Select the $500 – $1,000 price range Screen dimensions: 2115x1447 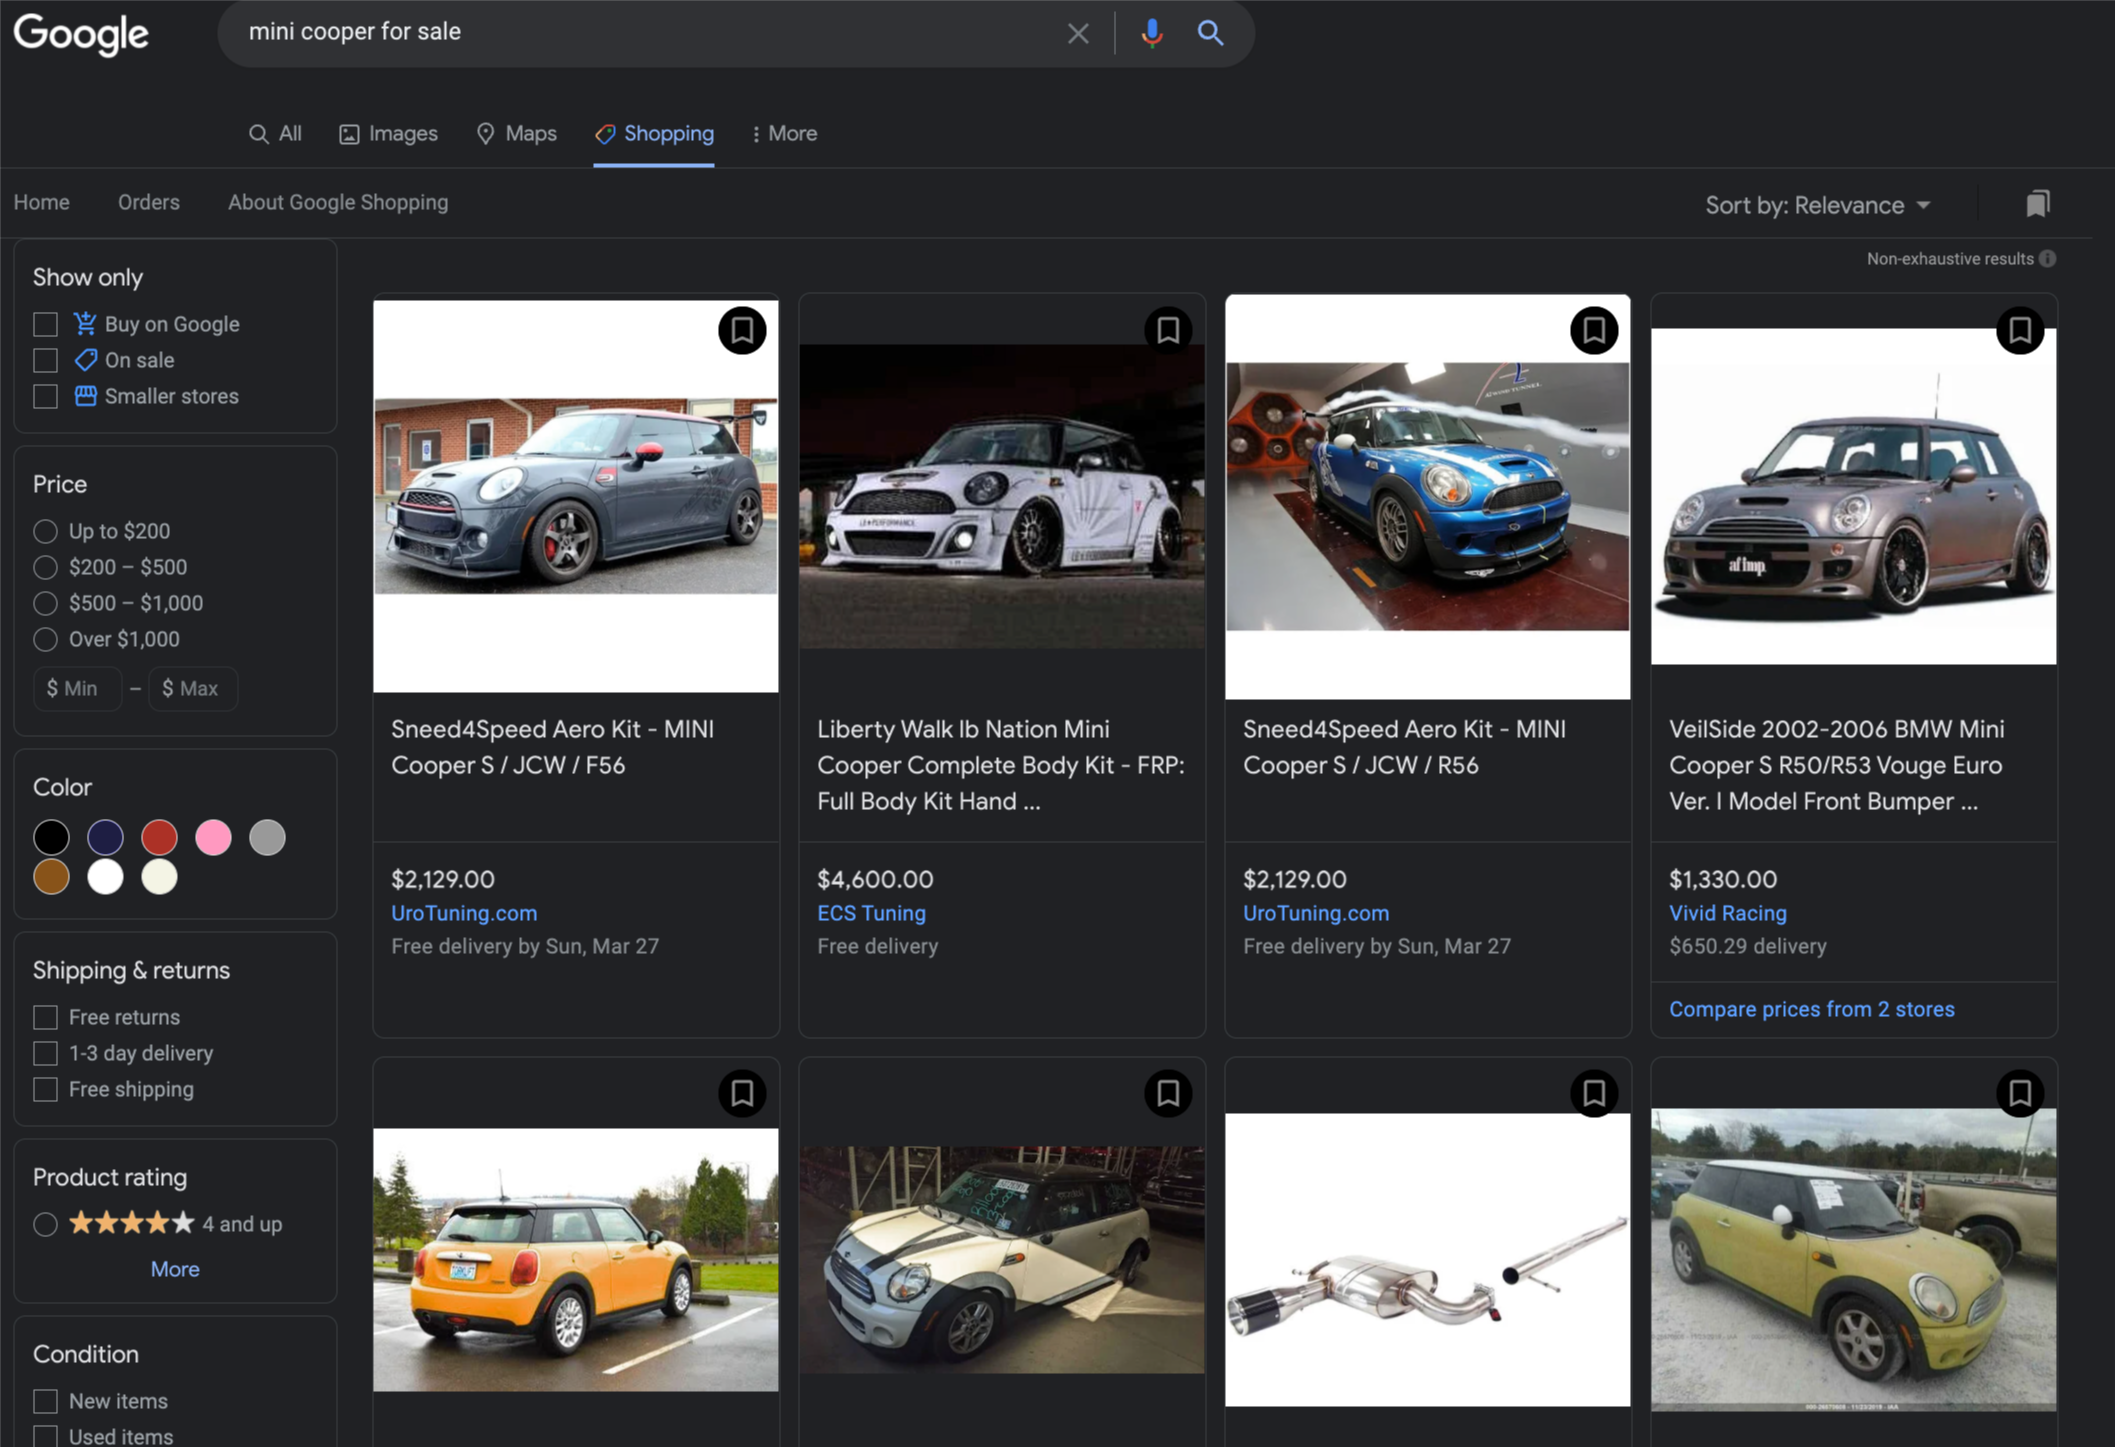[x=45, y=603]
